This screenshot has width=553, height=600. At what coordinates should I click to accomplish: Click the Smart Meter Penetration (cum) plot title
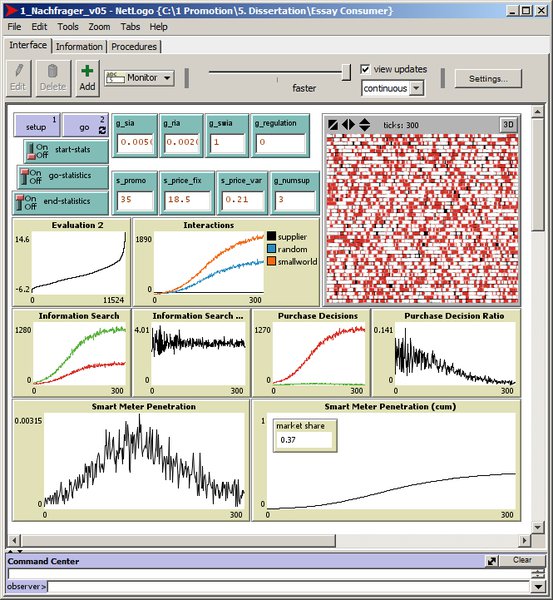pyautogui.click(x=390, y=406)
